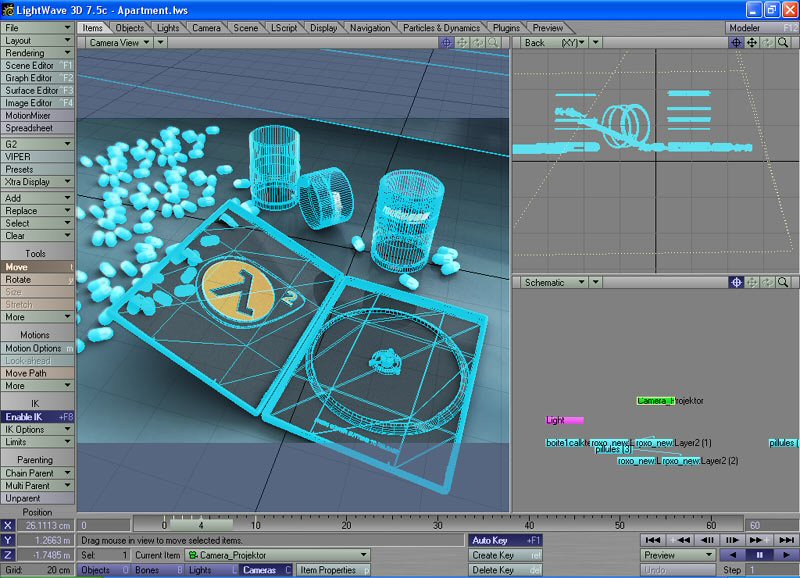Click the Delete Key button
Viewport: 800px width, 578px height.
click(505, 570)
